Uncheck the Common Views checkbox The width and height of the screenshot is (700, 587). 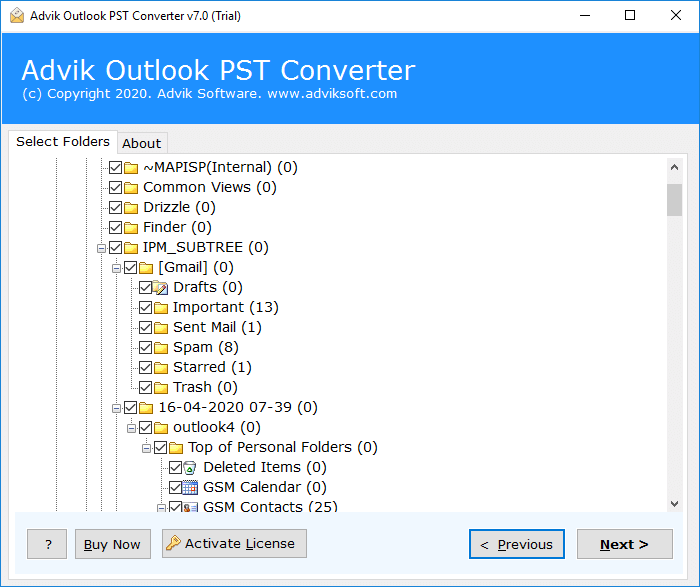[116, 188]
